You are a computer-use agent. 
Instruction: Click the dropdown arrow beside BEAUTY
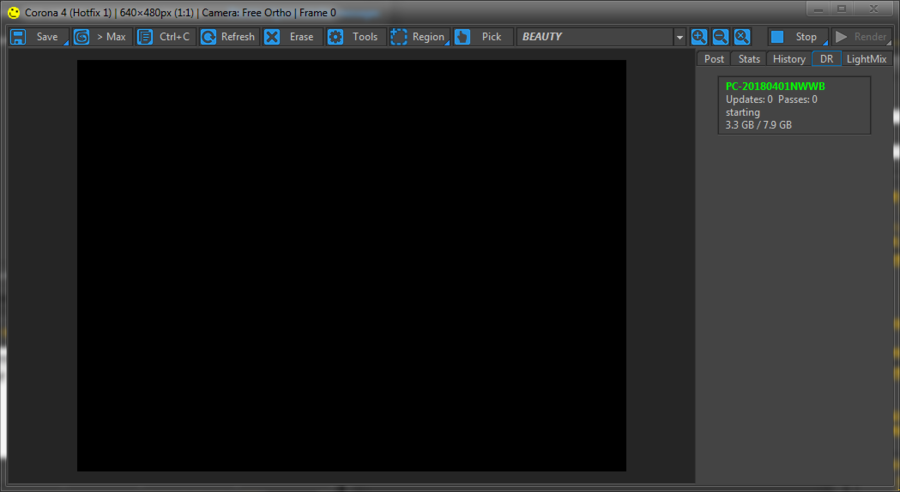(x=680, y=37)
